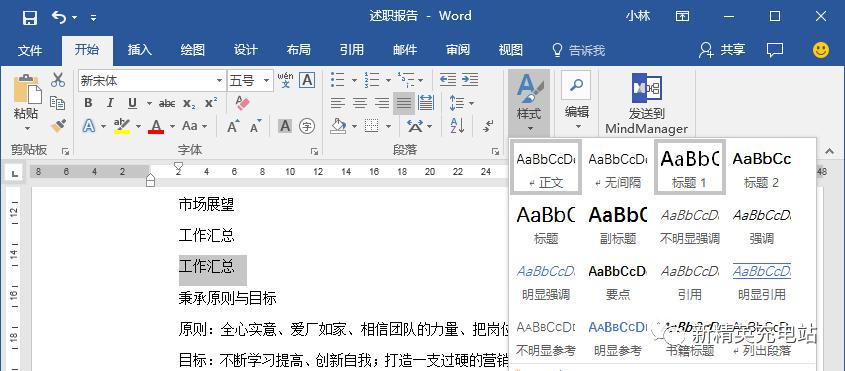Open Customize Quick Access Toolbar dropdown
This screenshot has height=371, width=845.
pyautogui.click(x=93, y=18)
